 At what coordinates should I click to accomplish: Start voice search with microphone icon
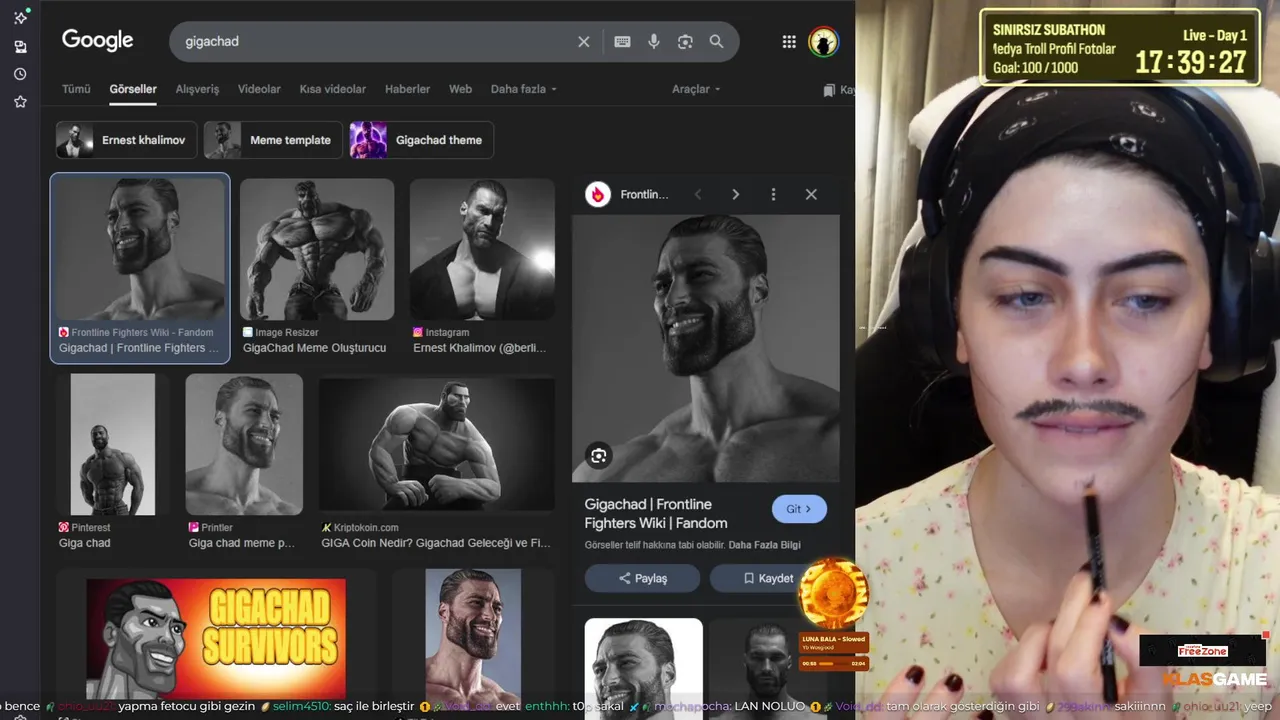[654, 42]
